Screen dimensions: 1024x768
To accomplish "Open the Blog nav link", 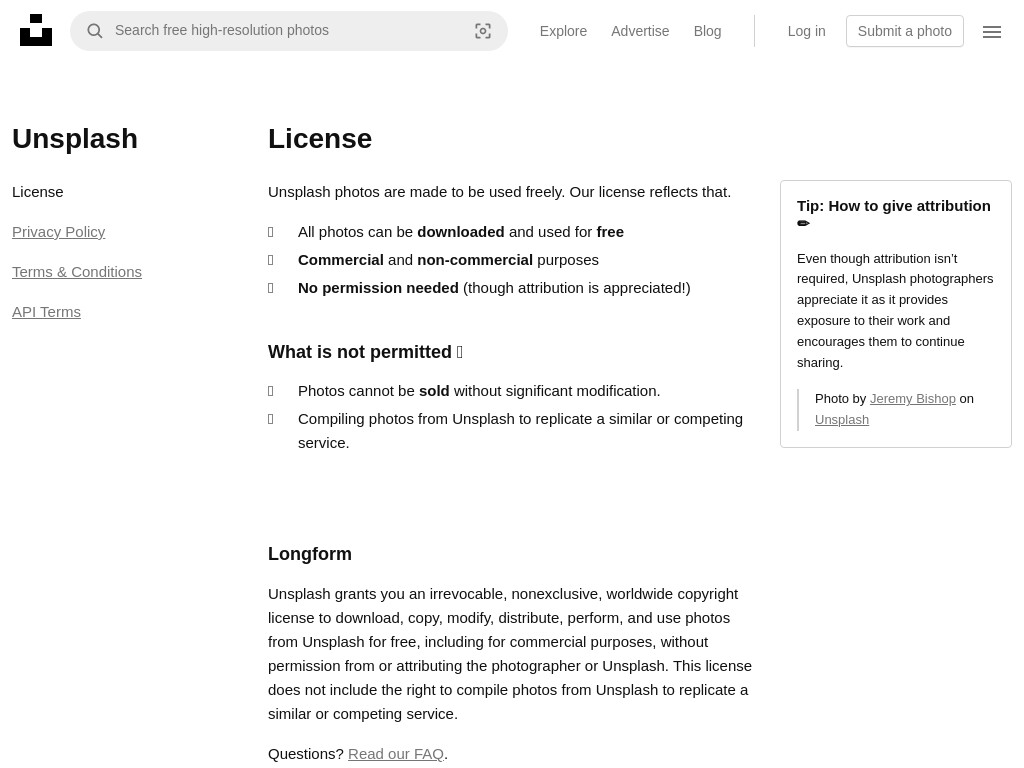I will 707,31.
